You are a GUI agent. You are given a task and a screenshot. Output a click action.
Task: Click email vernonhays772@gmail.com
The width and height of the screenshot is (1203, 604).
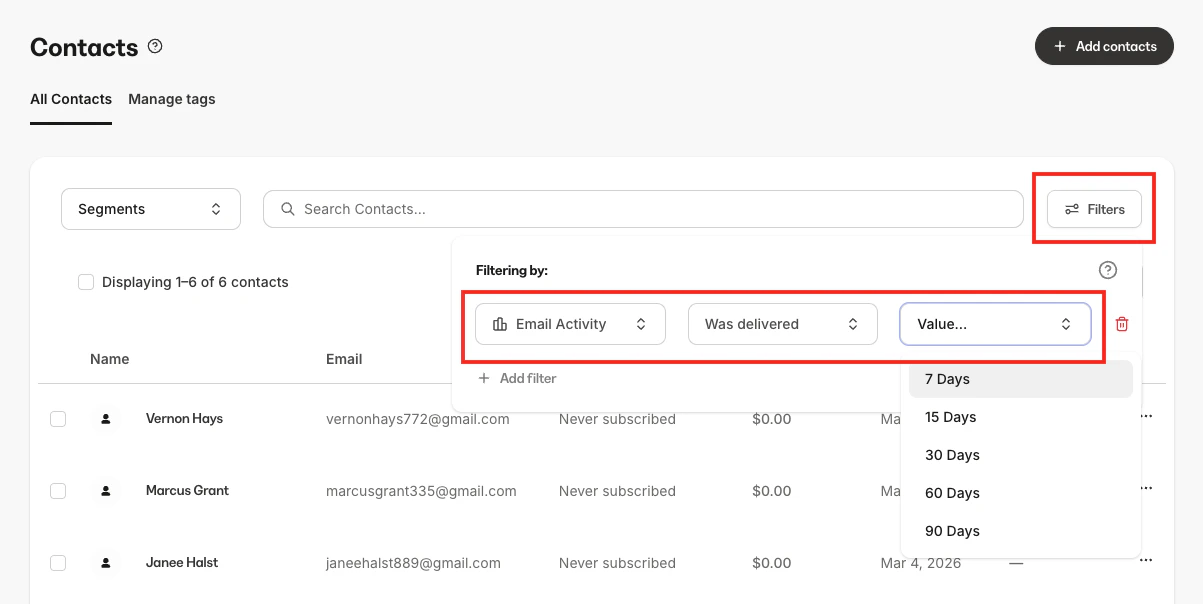click(418, 419)
